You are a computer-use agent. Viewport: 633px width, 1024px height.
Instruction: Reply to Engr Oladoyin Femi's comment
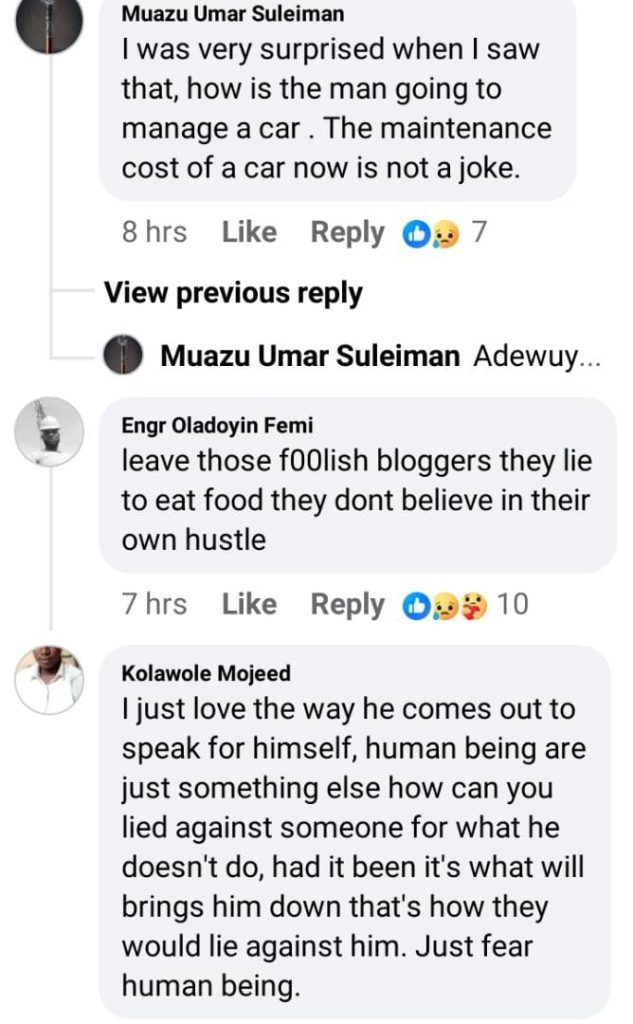click(347, 604)
